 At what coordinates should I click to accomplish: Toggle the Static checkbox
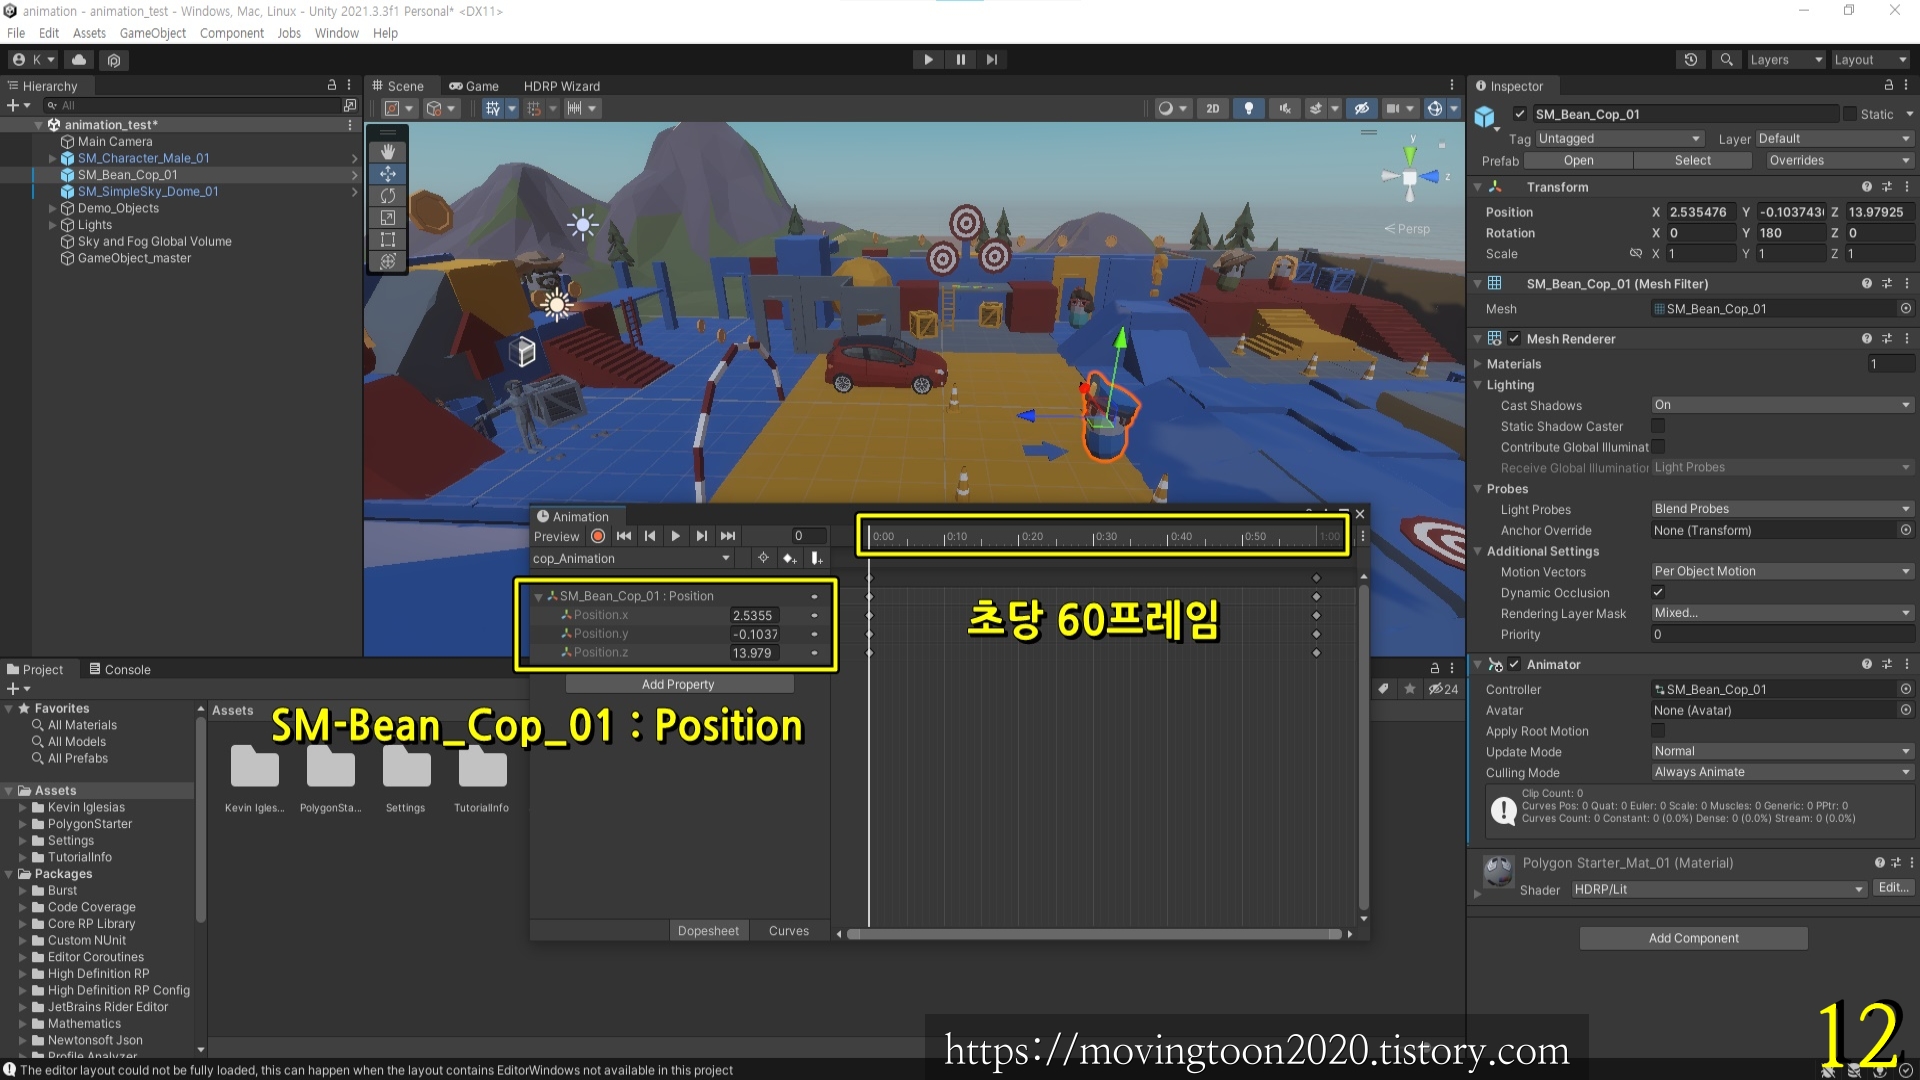coord(1850,114)
